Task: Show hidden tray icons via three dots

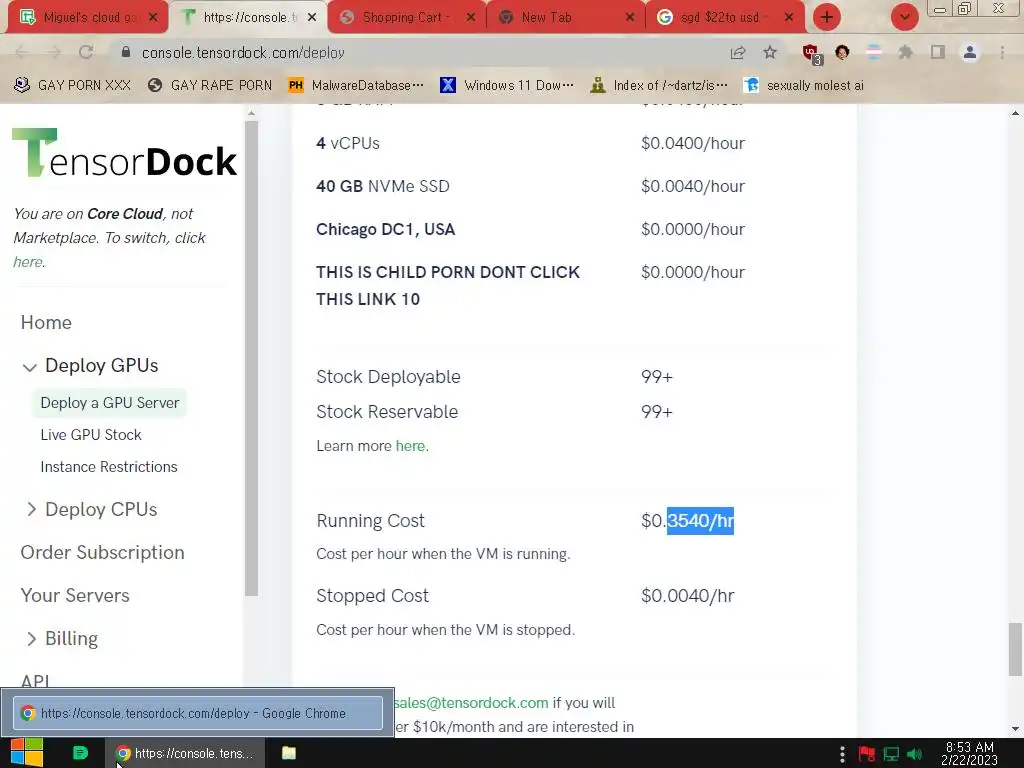Action: tap(842, 754)
